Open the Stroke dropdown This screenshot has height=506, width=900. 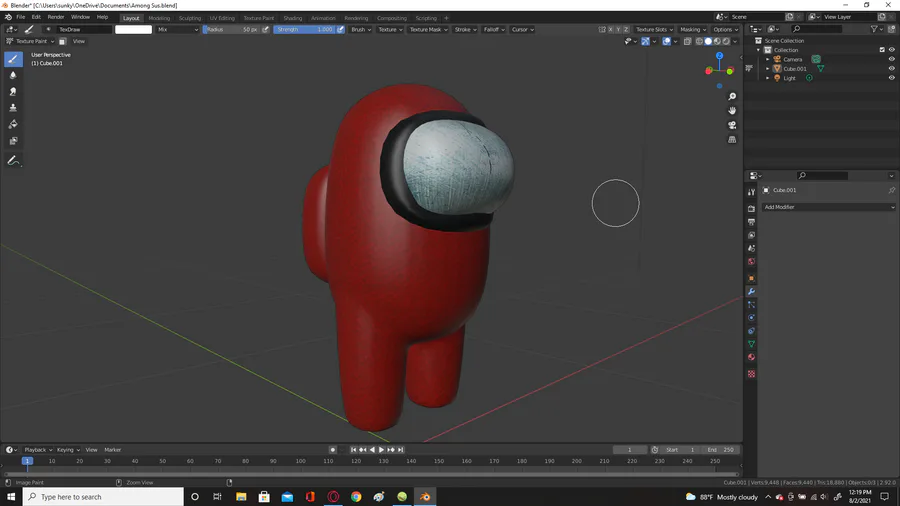[x=465, y=29]
